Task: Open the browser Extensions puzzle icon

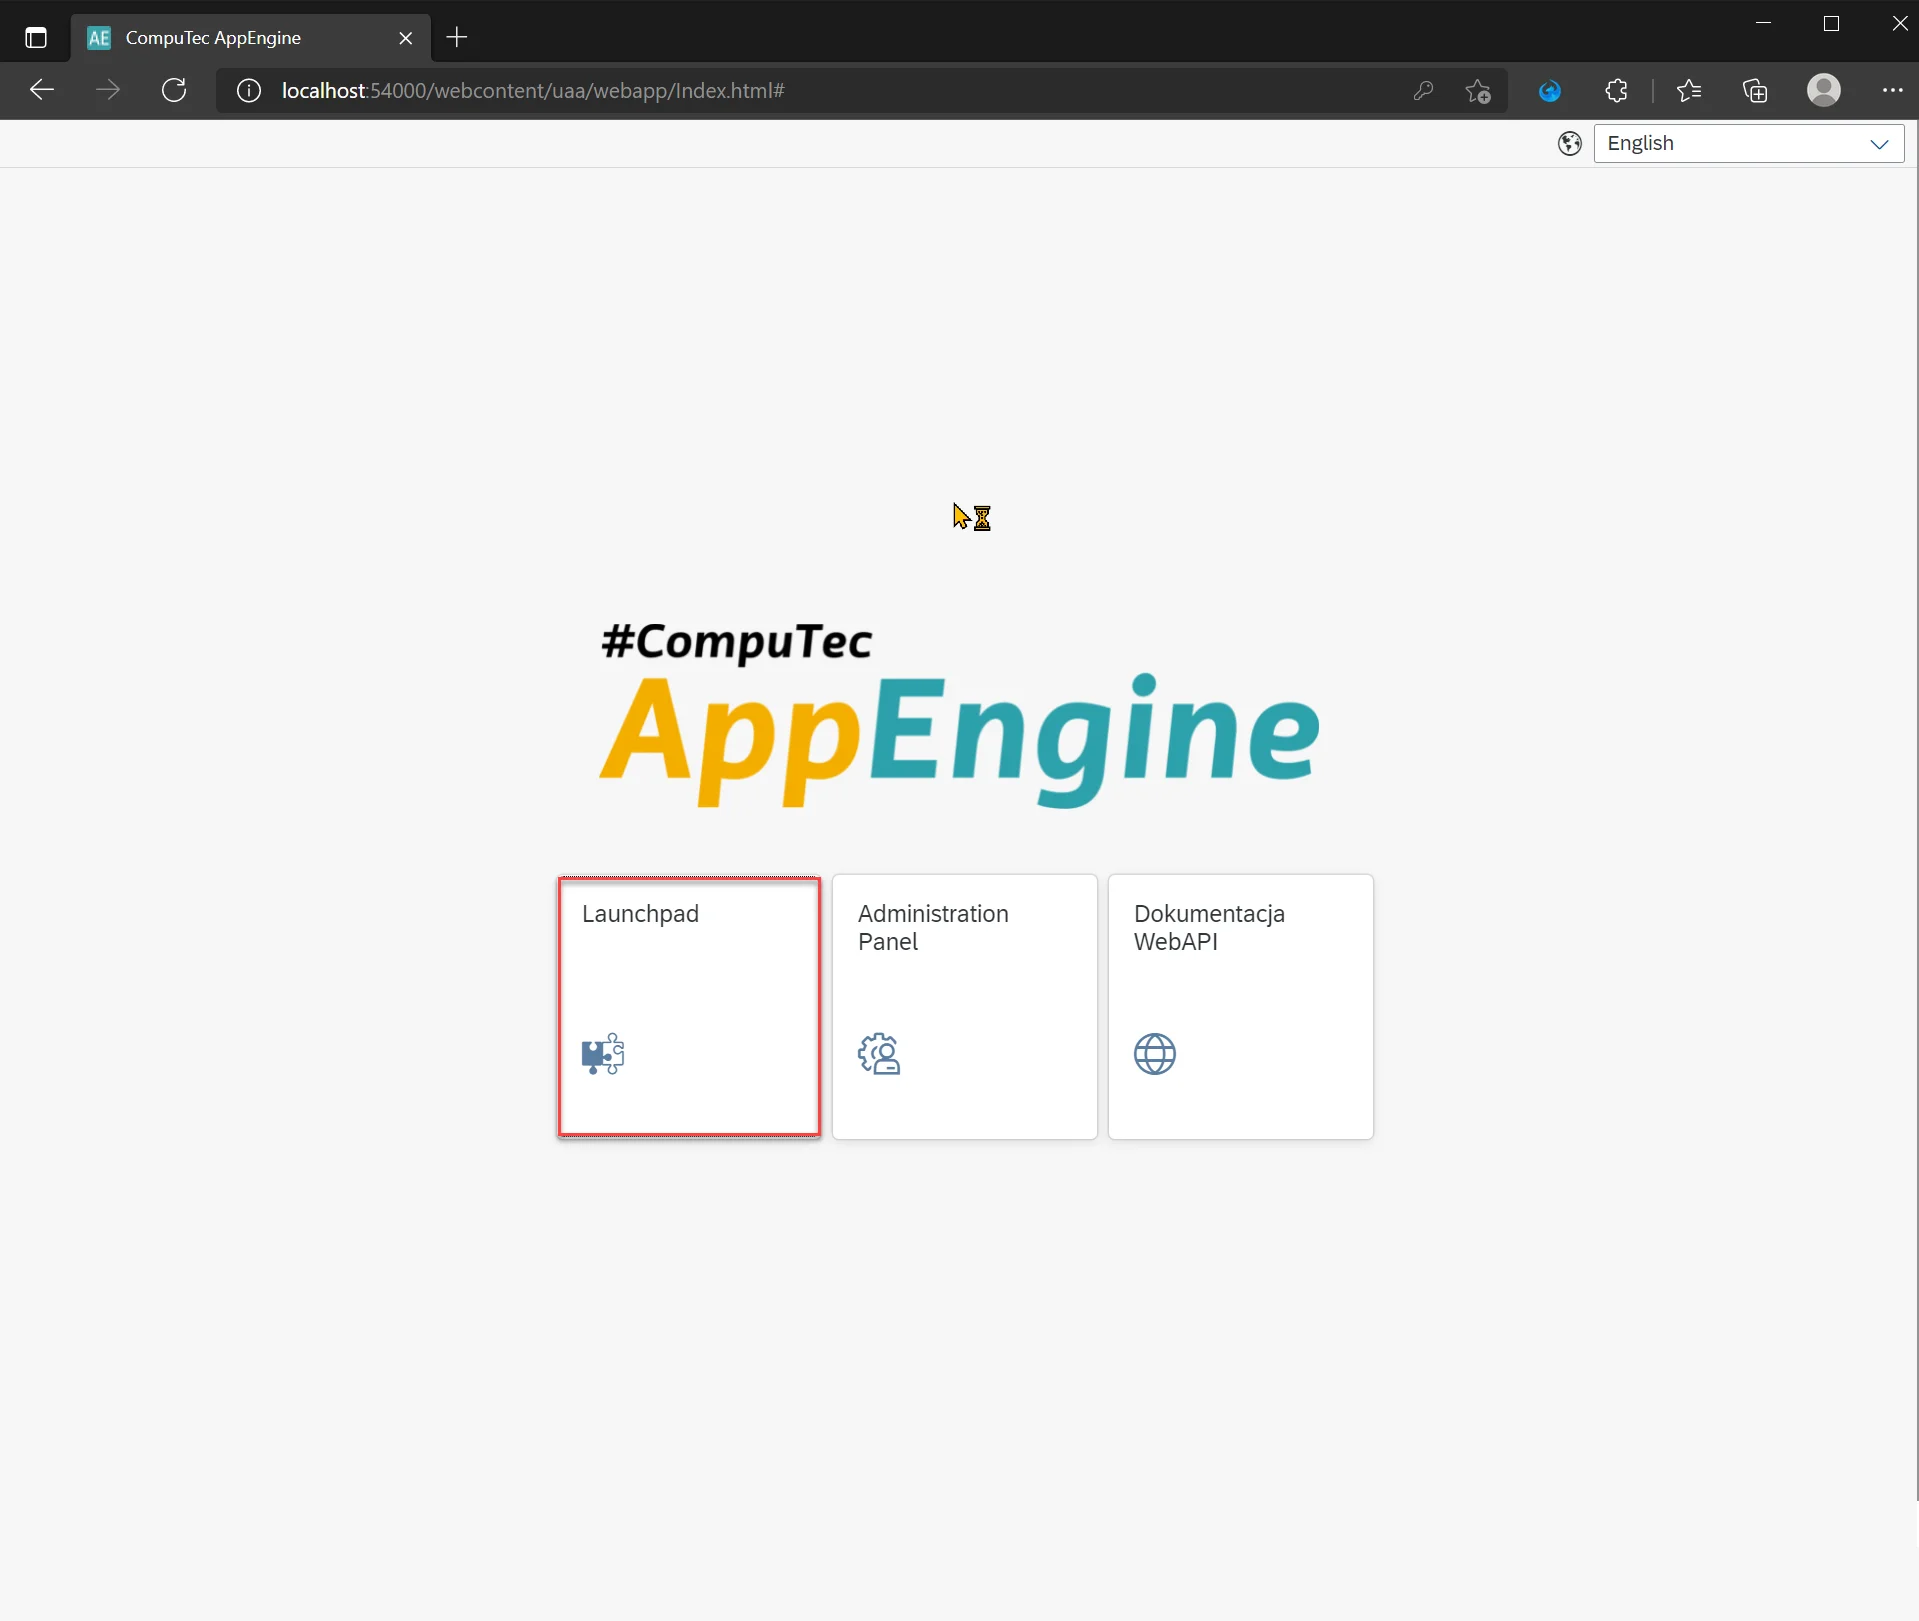Action: 1616,90
